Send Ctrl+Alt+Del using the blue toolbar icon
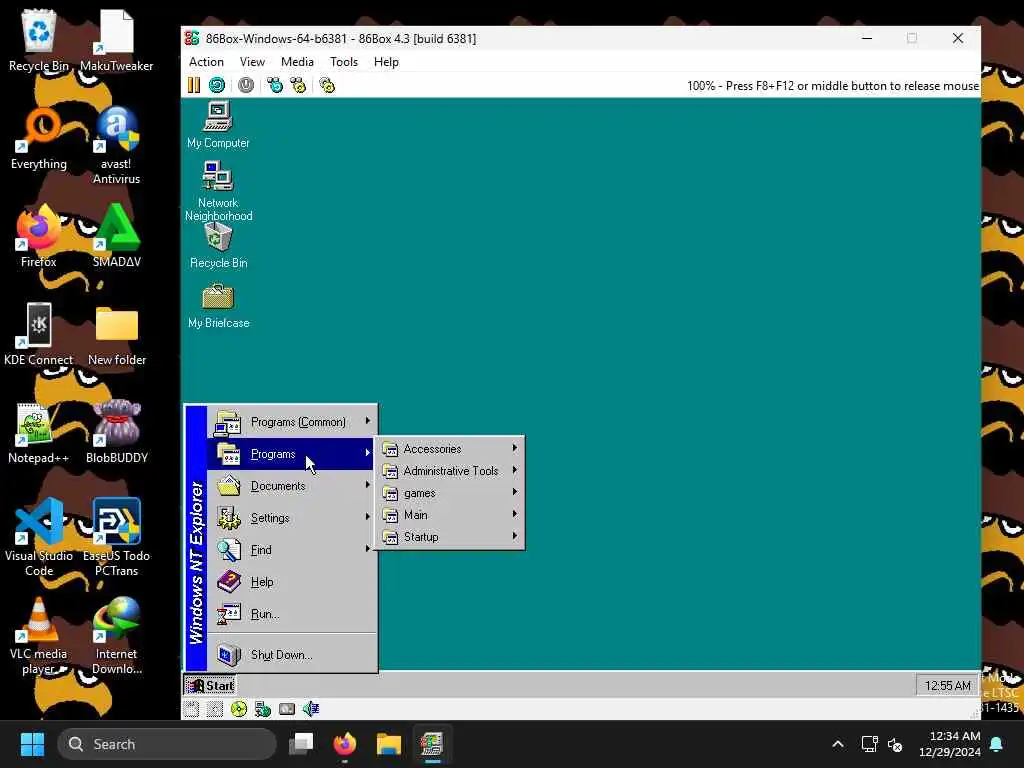The height and width of the screenshot is (768, 1024). click(x=275, y=85)
